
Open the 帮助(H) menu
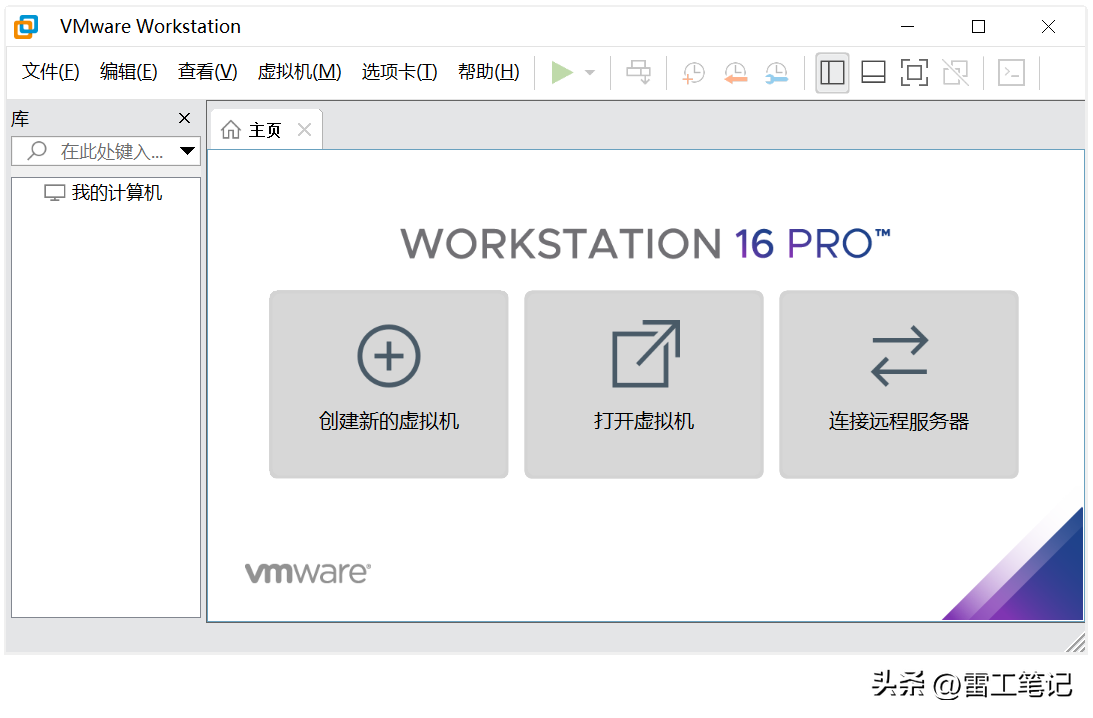(x=487, y=72)
